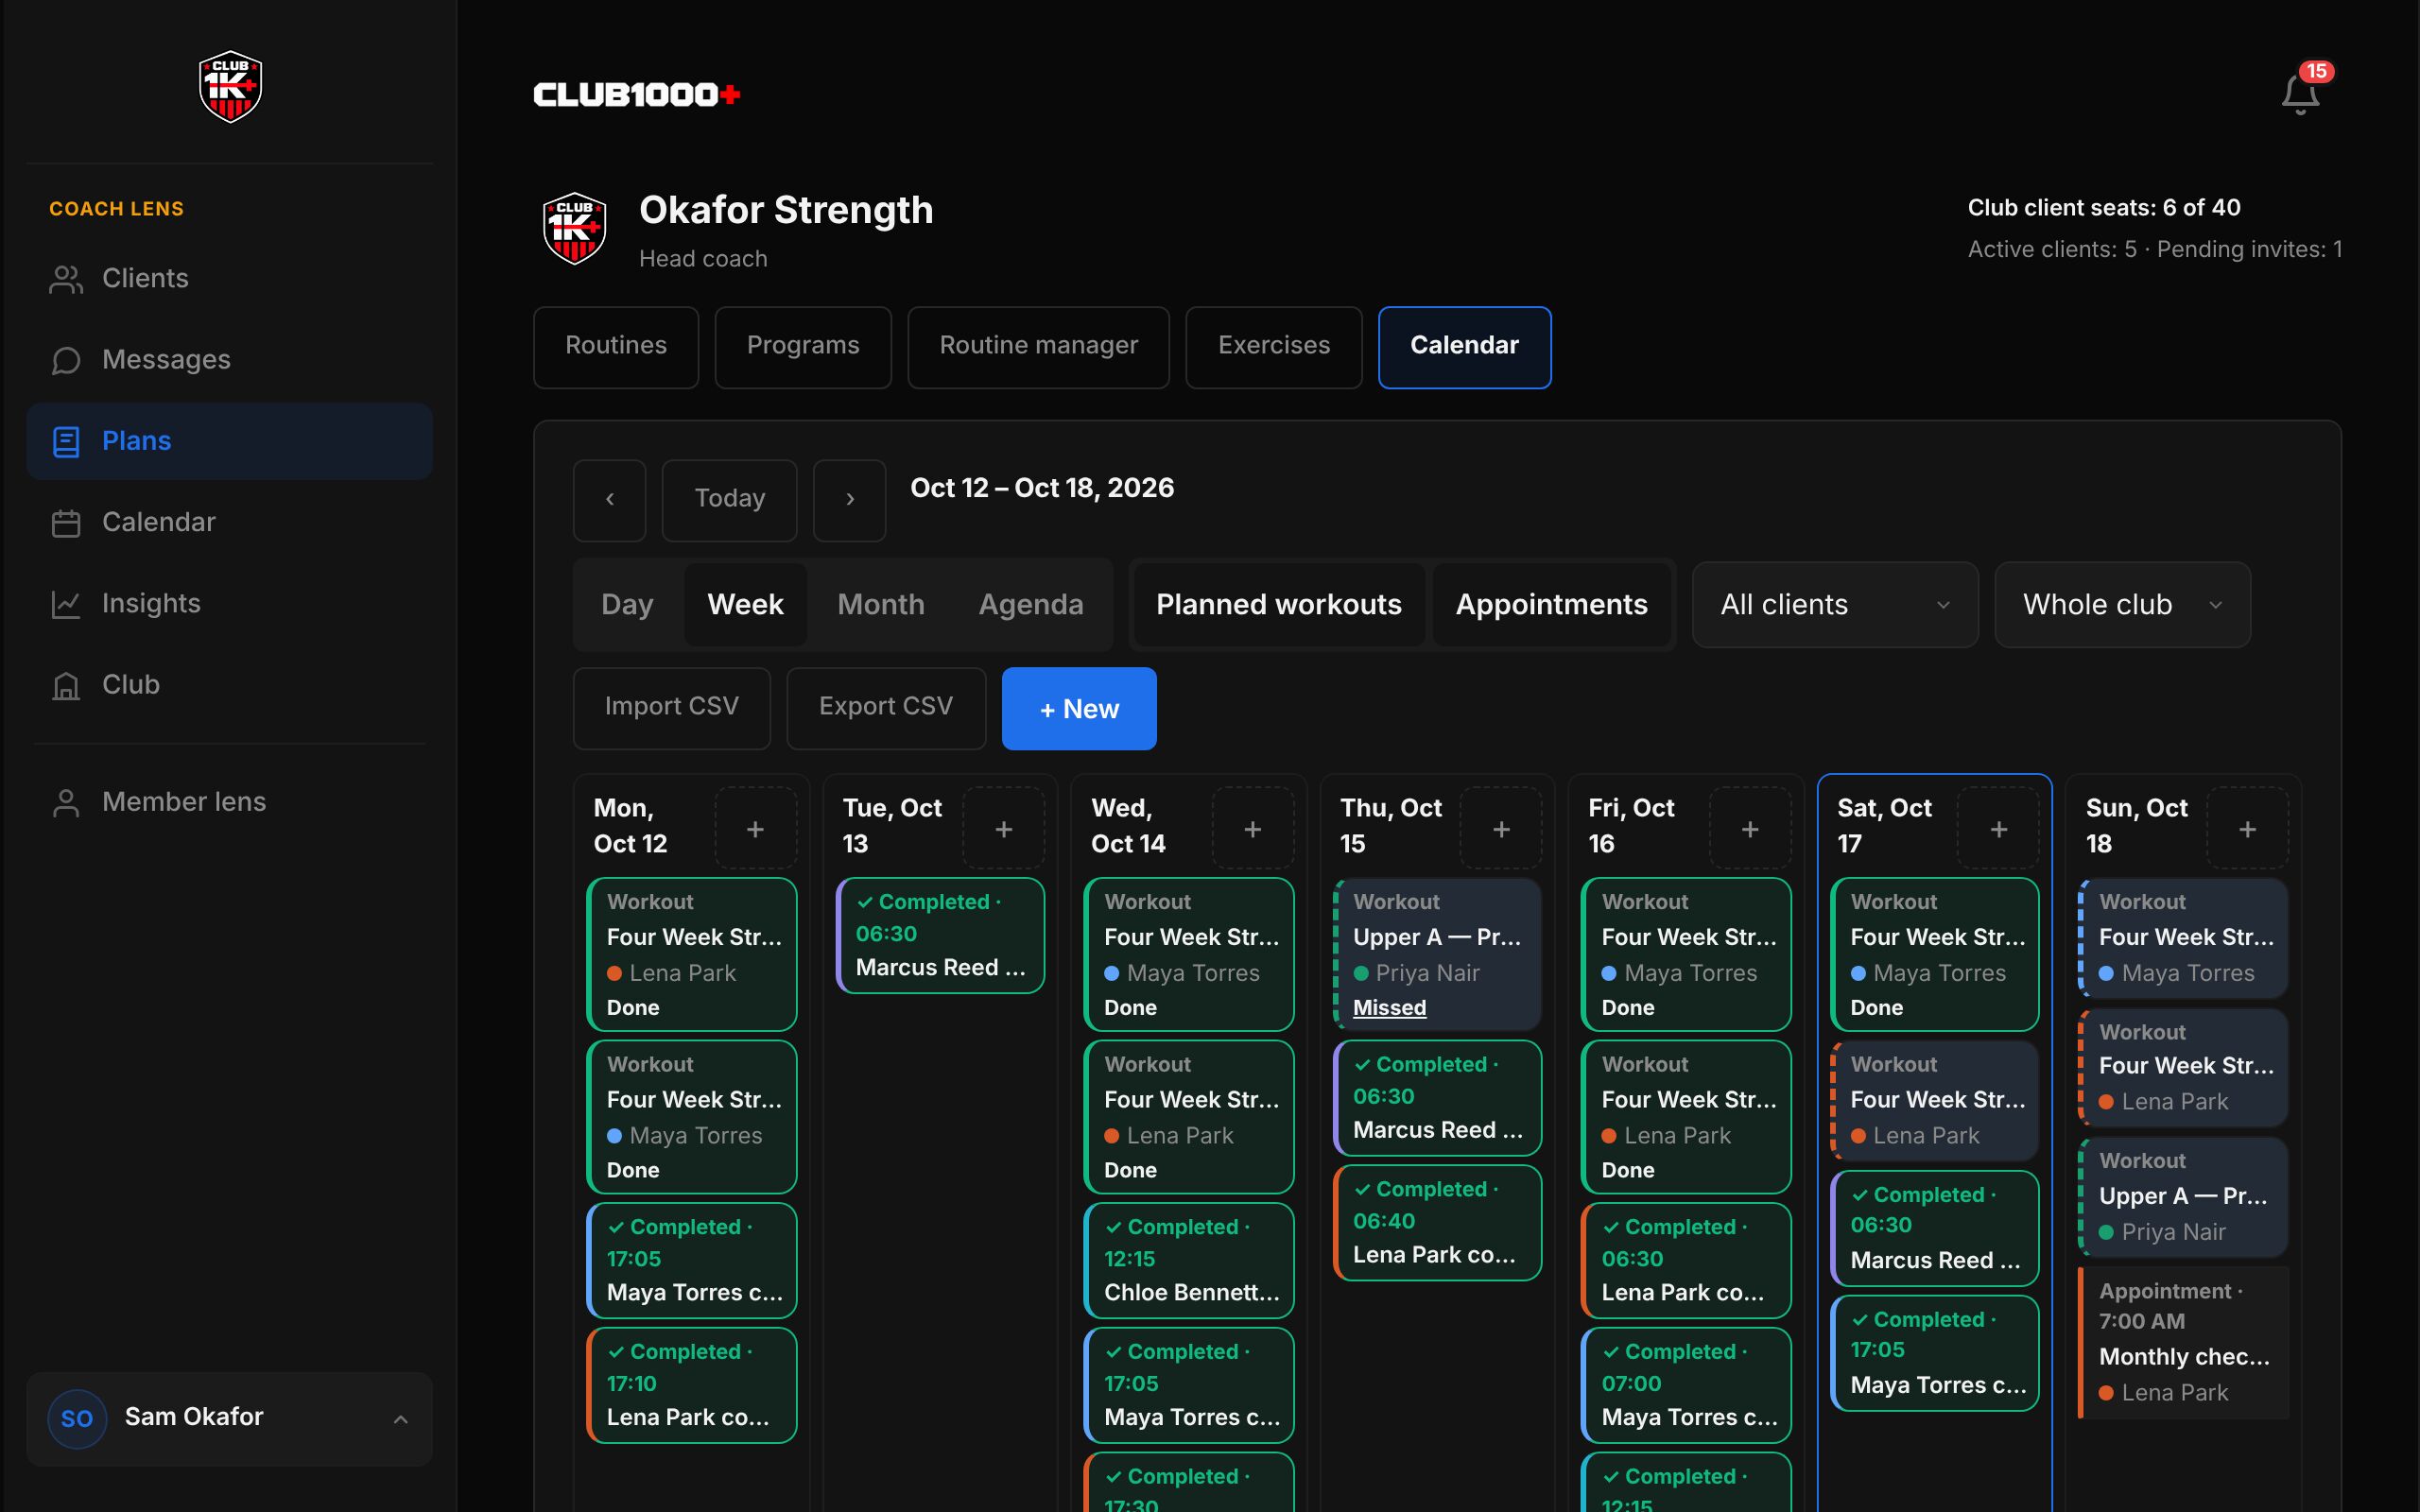Screen dimensions: 2420x1512
Task: Click the Club 1K shield logo in sidebar
Action: pos(230,87)
